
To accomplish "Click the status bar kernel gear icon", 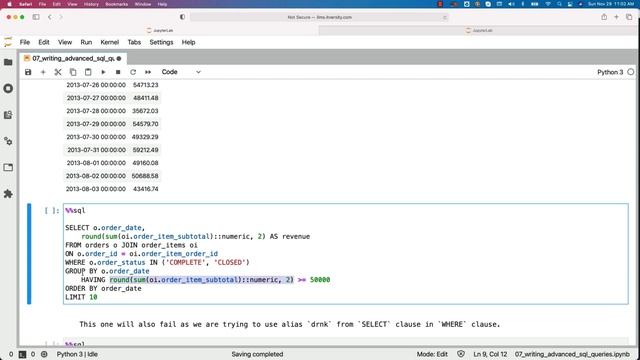I will coord(44,354).
